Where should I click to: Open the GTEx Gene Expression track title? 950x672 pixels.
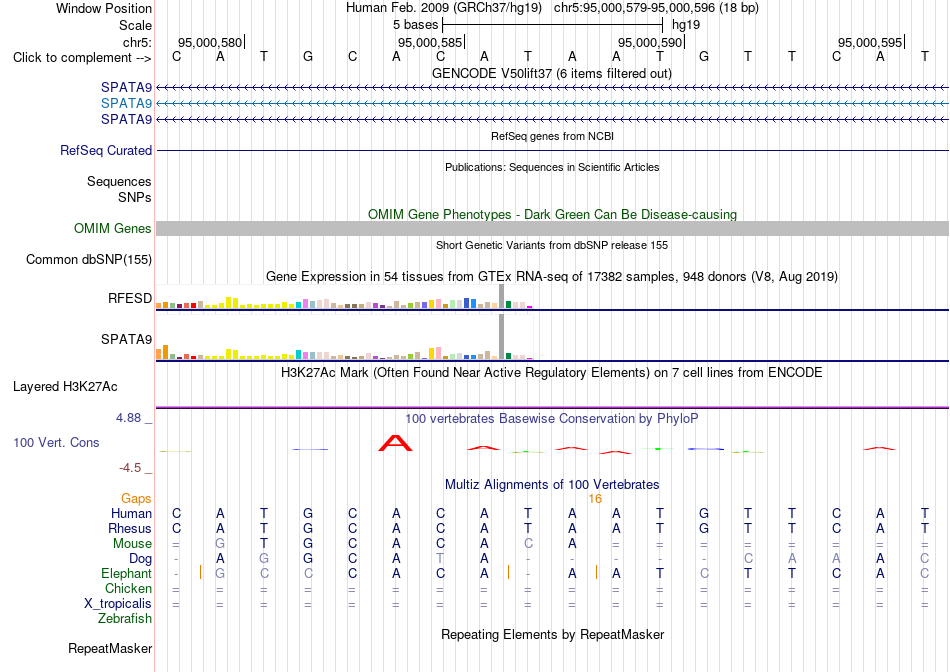552,276
